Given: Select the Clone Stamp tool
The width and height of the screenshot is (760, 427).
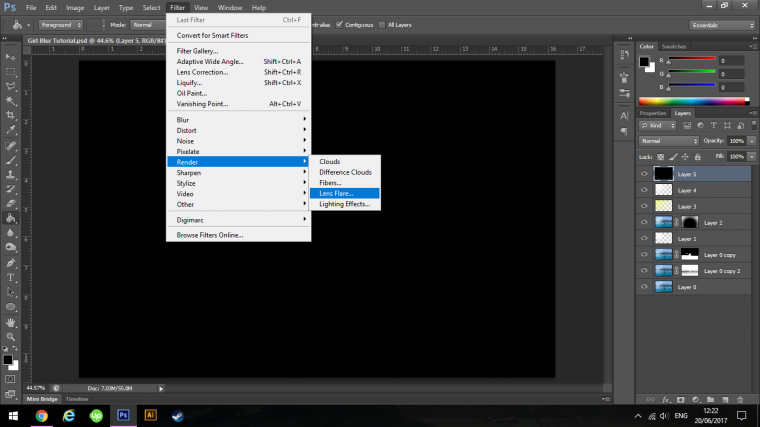Looking at the screenshot, I should (10, 174).
